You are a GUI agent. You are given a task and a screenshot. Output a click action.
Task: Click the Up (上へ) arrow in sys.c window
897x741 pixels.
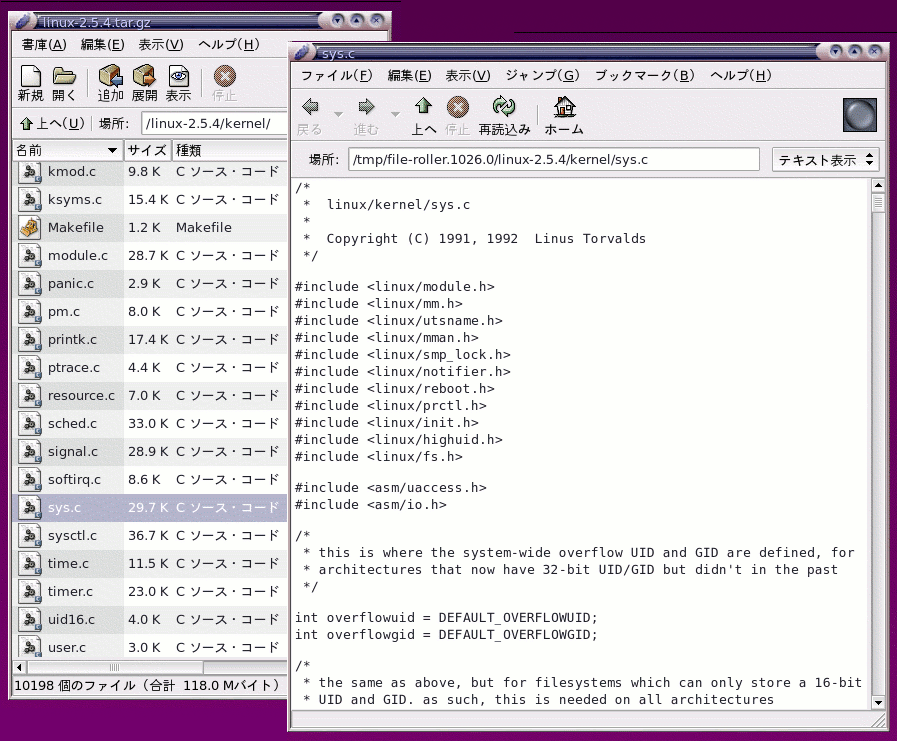(x=424, y=108)
